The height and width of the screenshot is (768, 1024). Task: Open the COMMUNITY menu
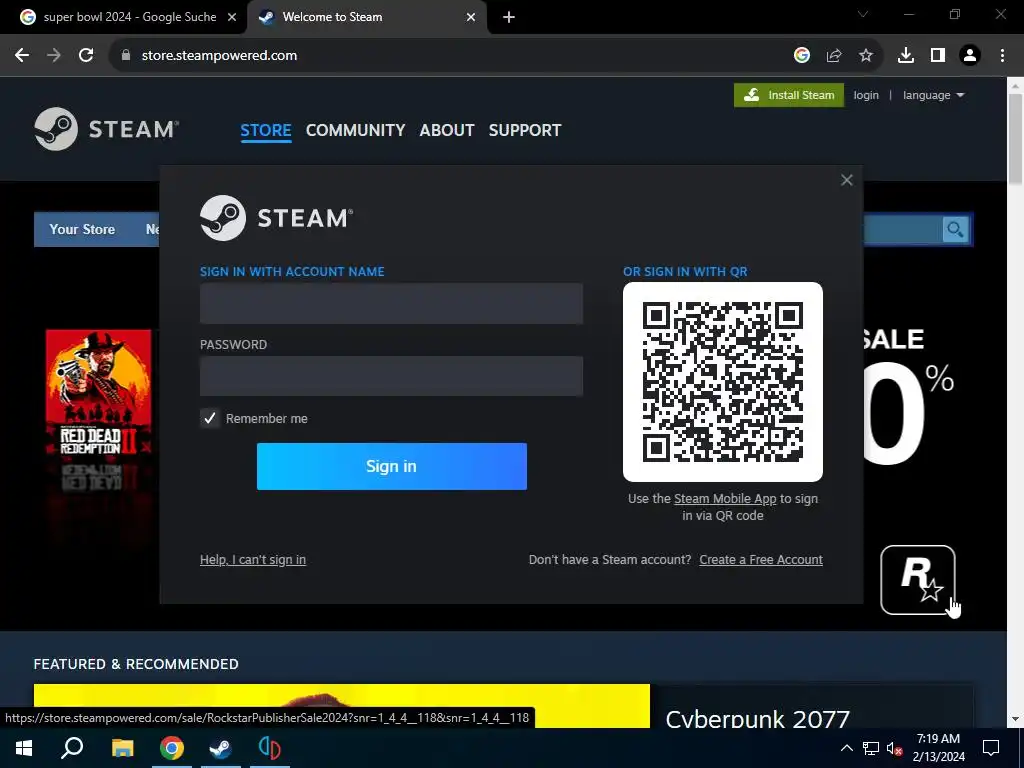[355, 130]
